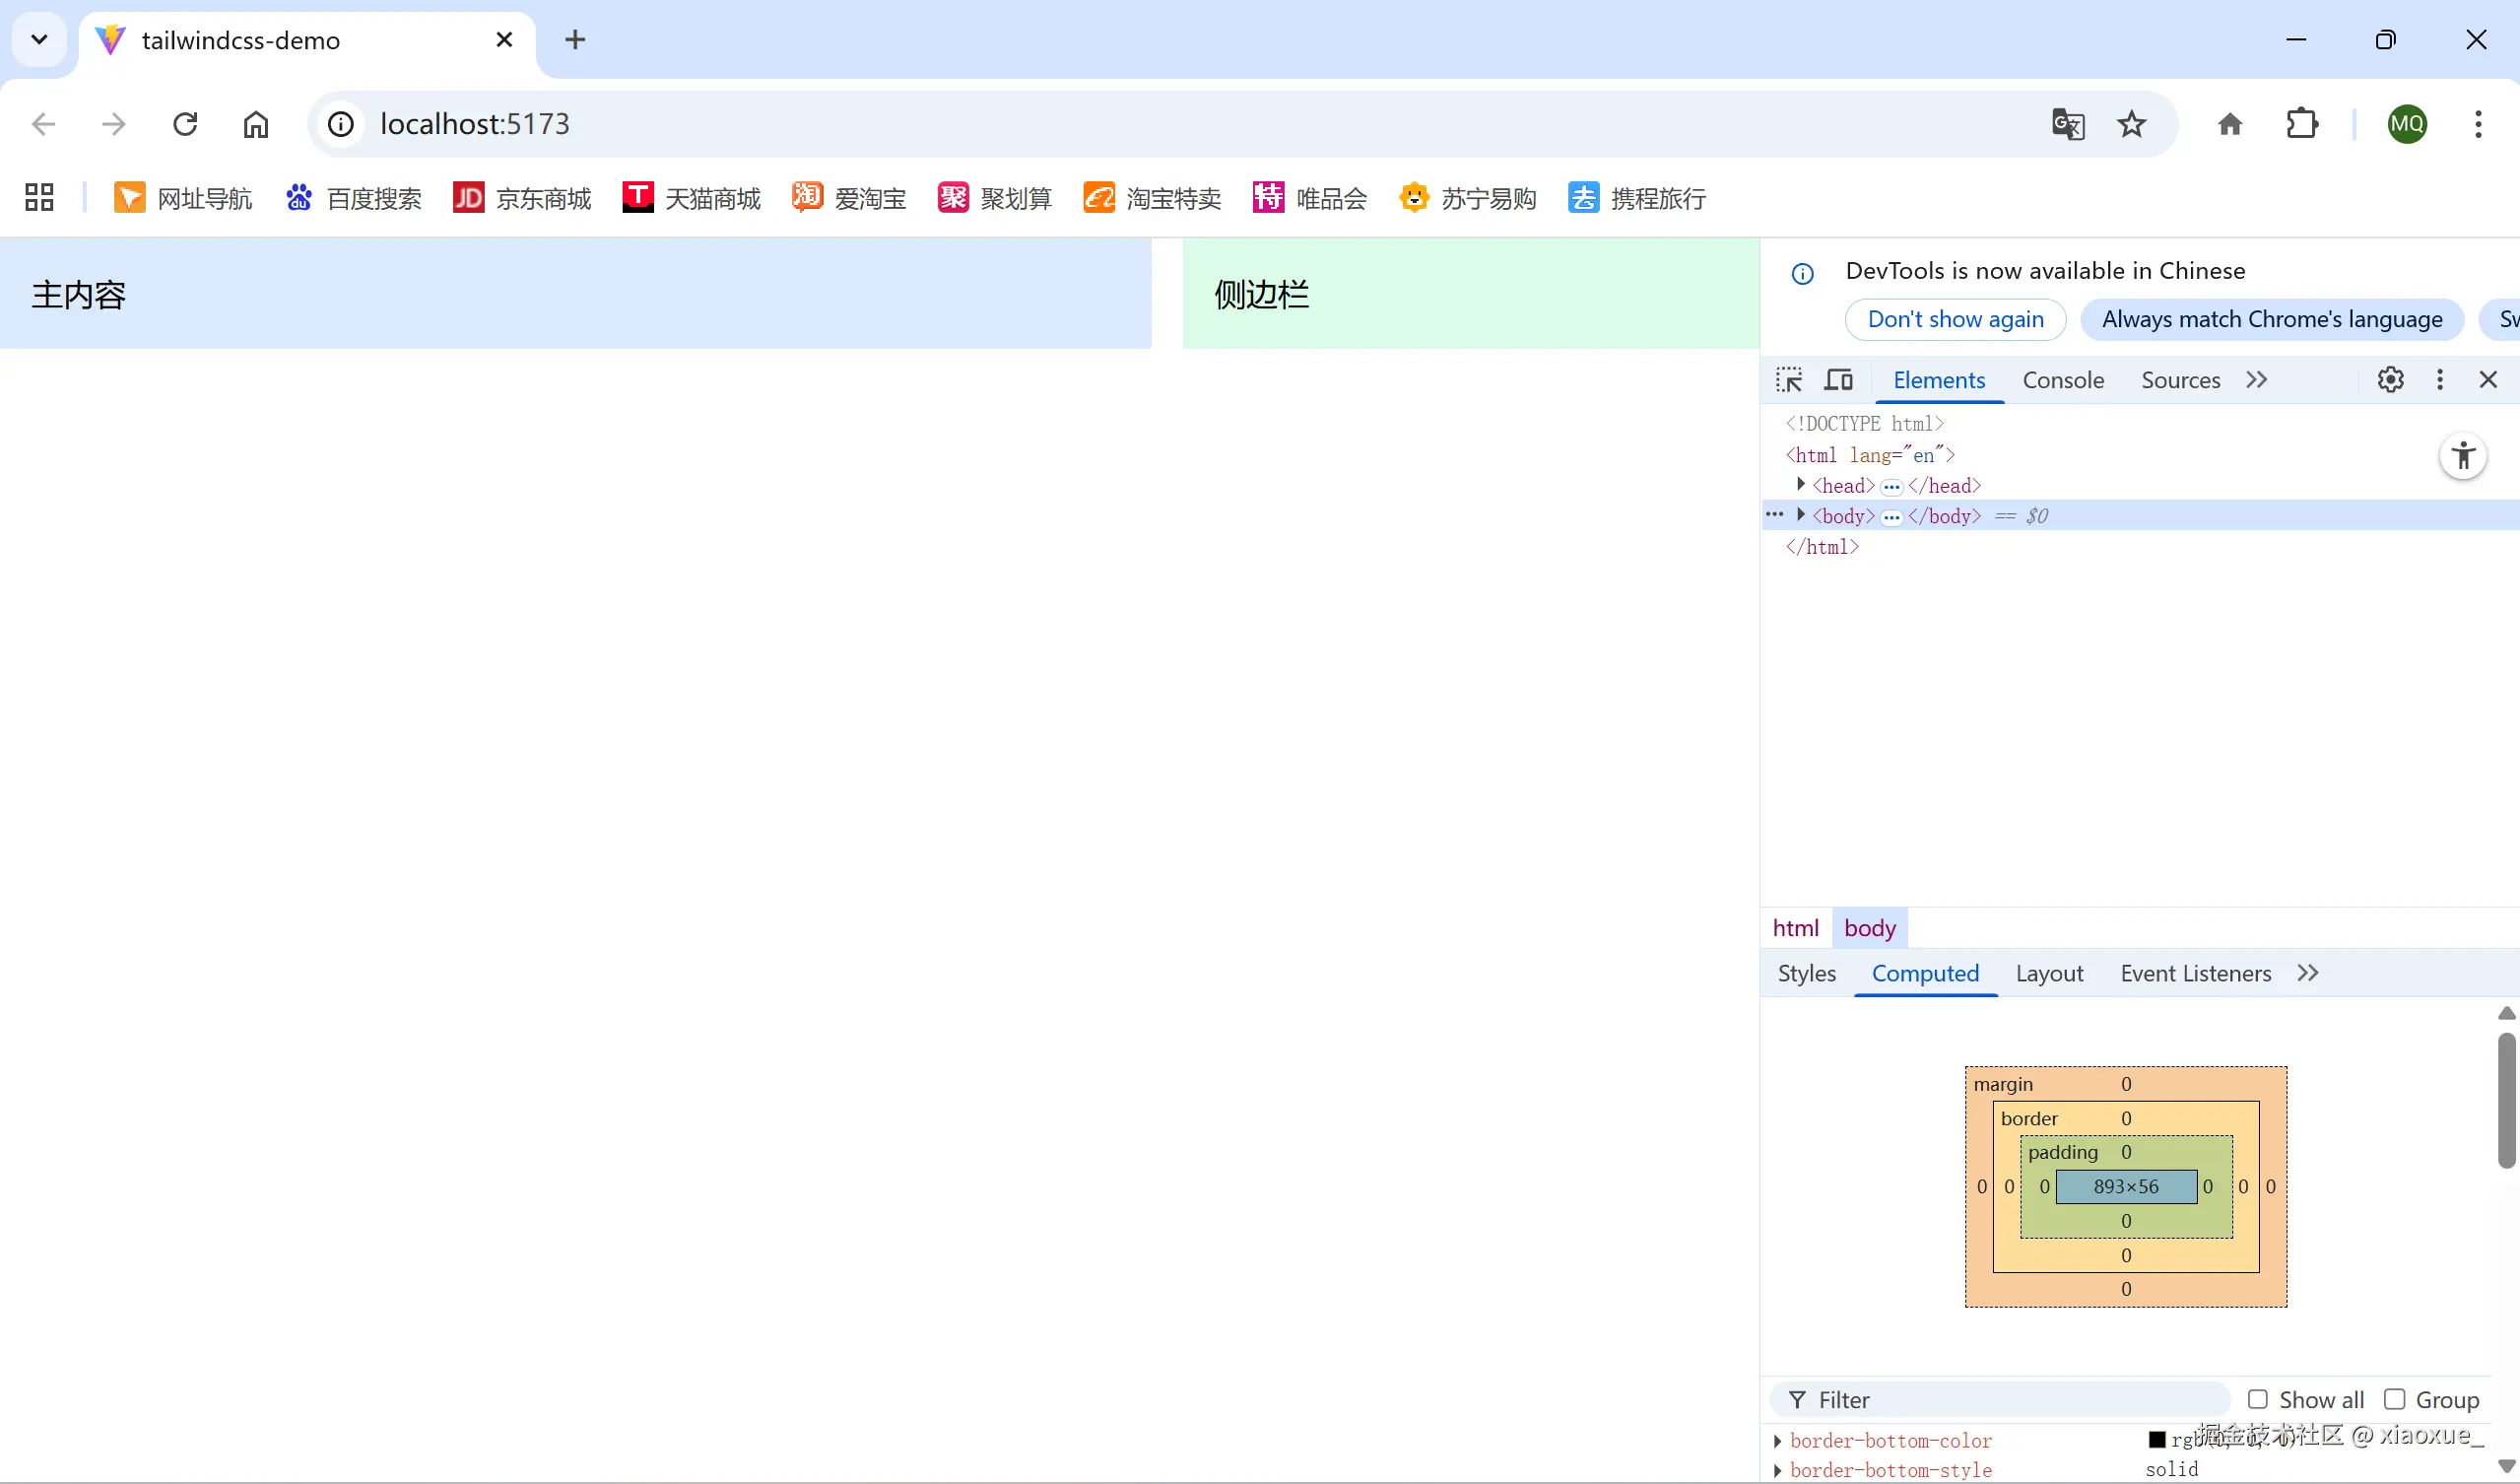
Task: Open the browser extensions puzzle icon
Action: (2302, 123)
